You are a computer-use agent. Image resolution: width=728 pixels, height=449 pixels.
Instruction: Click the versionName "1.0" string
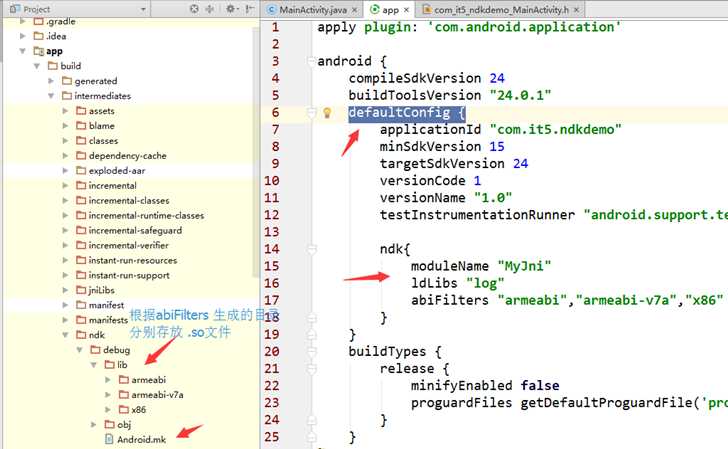coord(493,198)
